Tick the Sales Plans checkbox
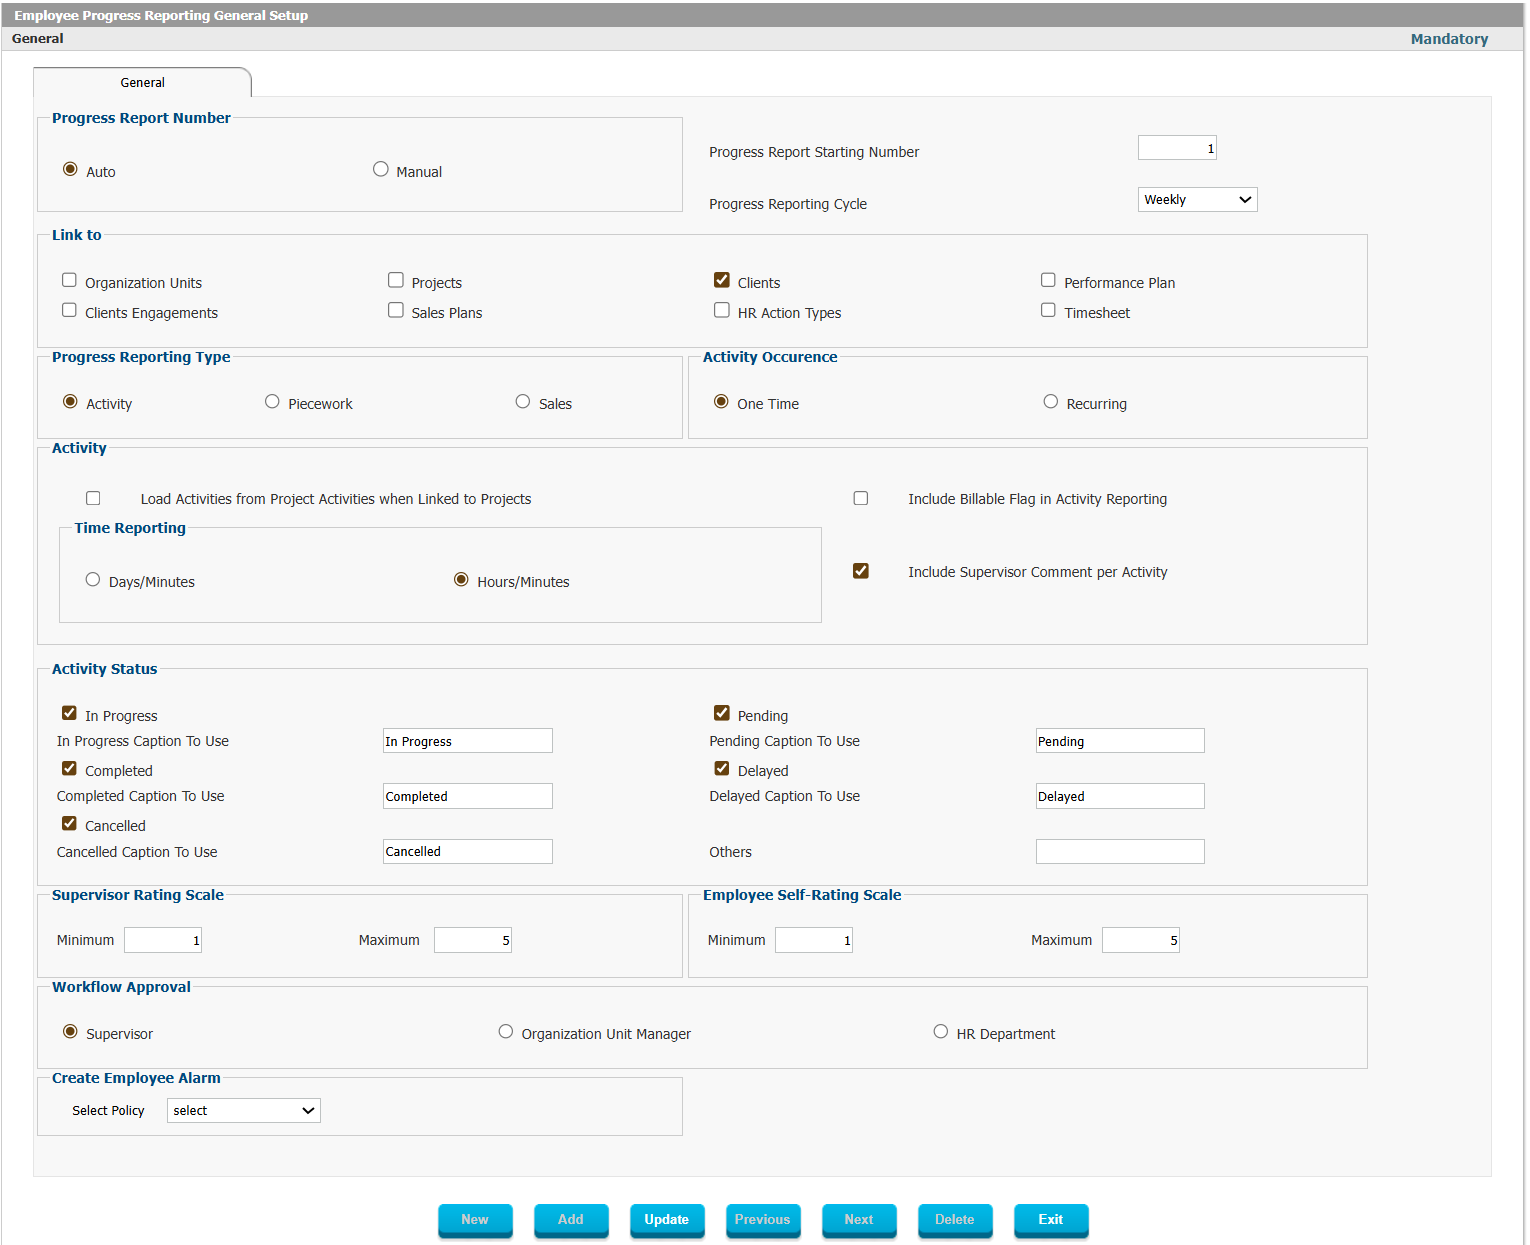Screen dimensions: 1530x1245 396,310
